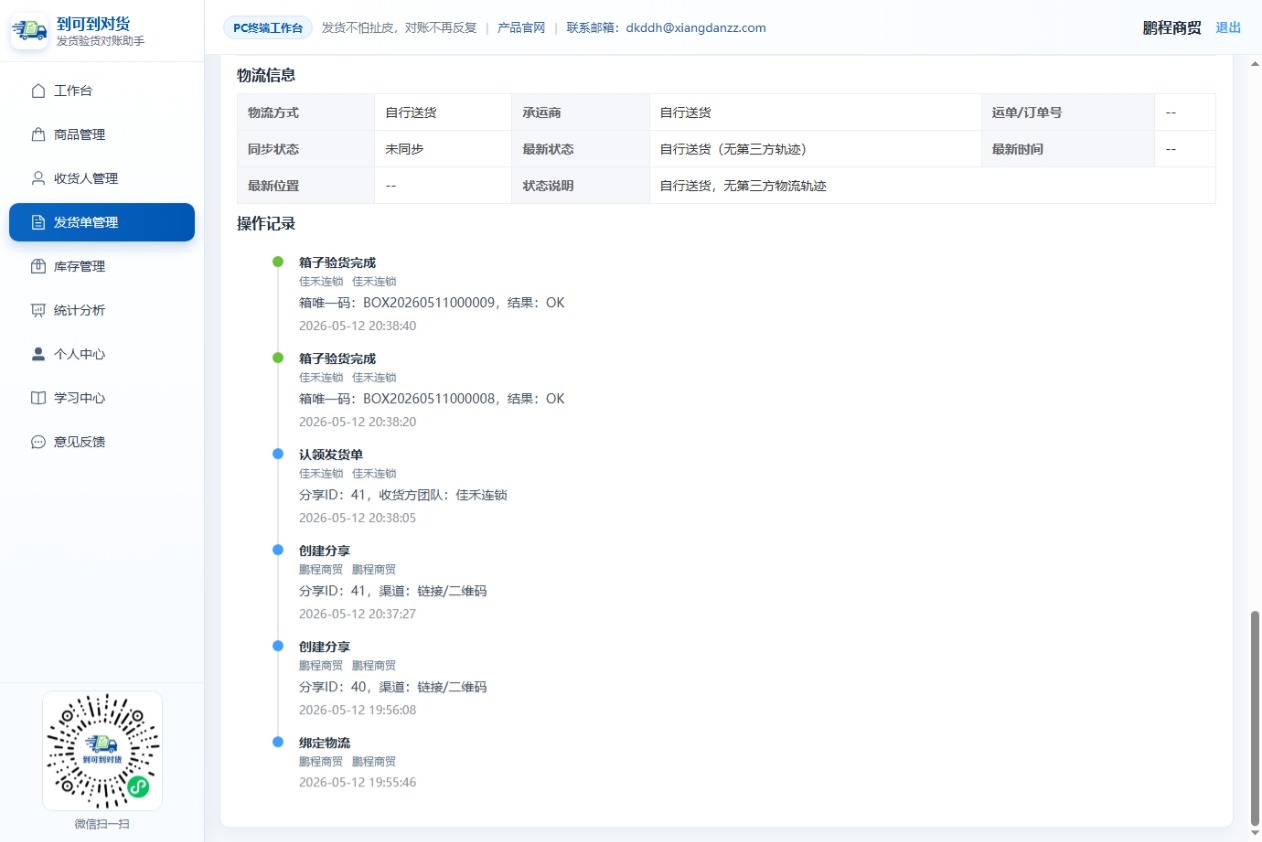
Task: Click the 个人中心 user icon
Action: [x=39, y=354]
